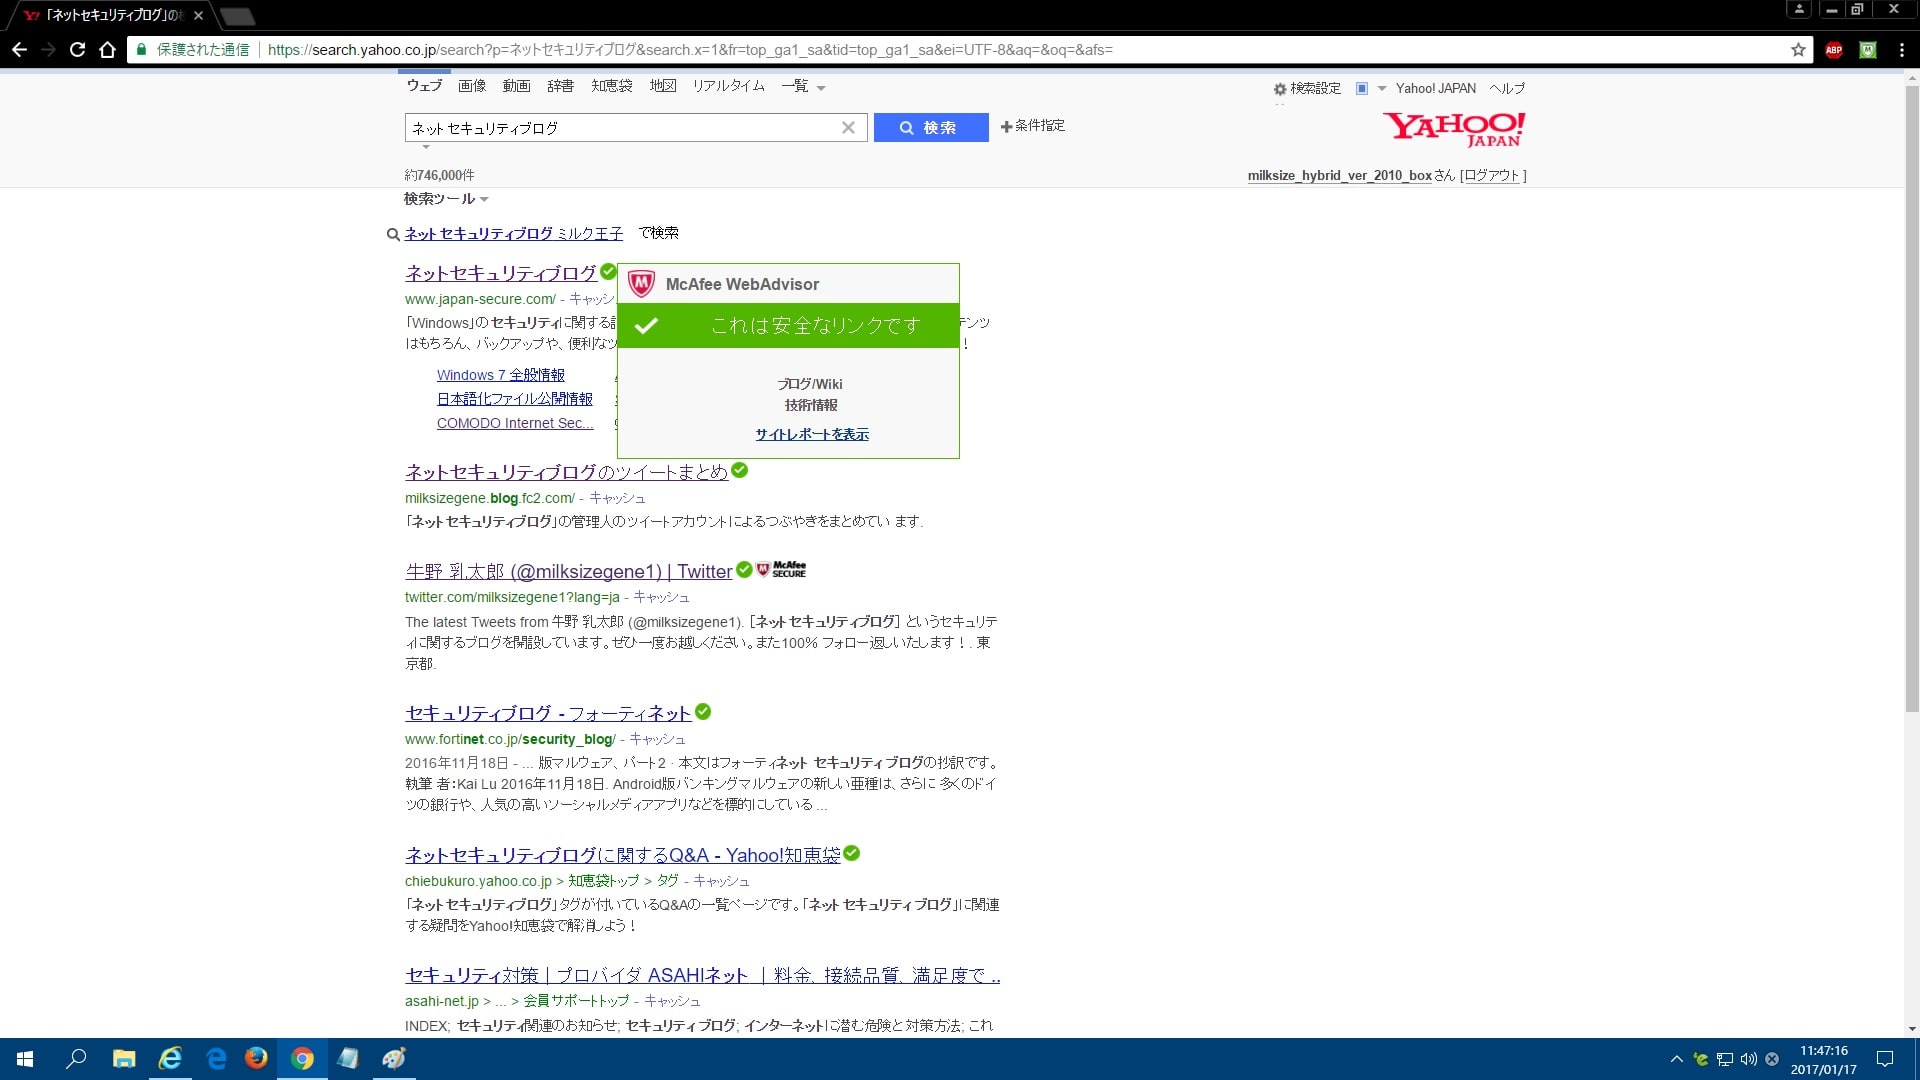Image resolution: width=1920 pixels, height=1080 pixels.
Task: Click the green checkmark beside Yahoo!知恵袋 result
Action: pos(851,853)
